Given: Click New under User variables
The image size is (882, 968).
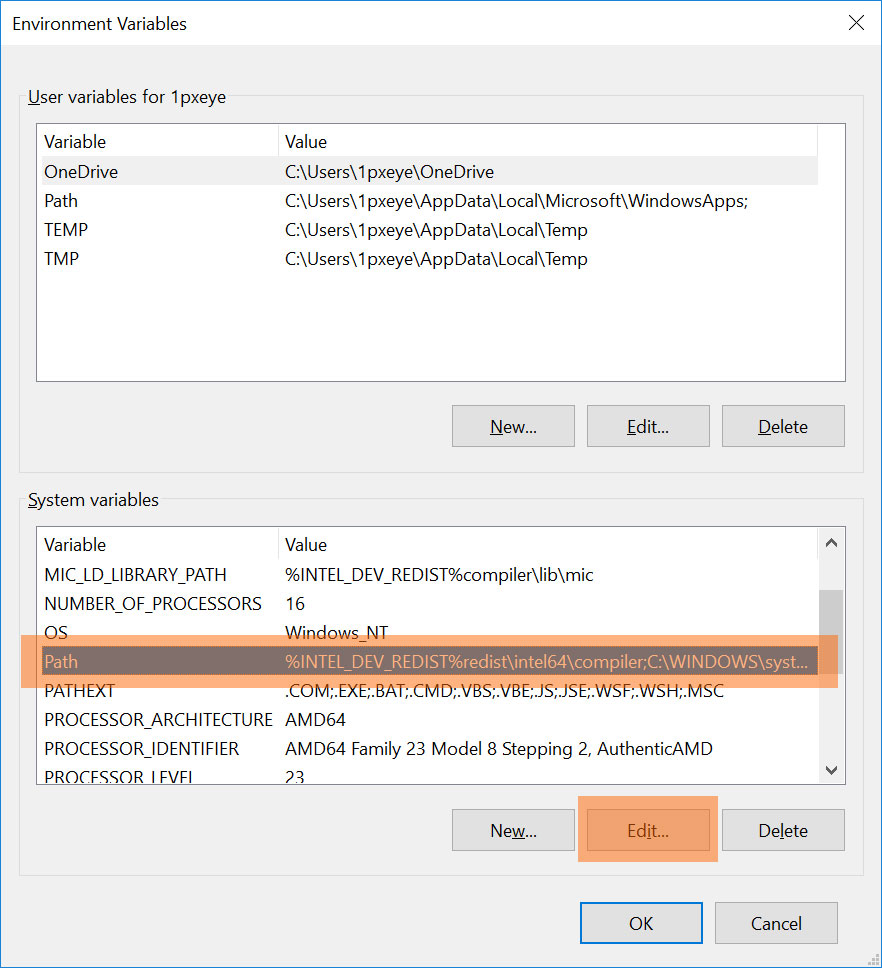Looking at the screenshot, I should click(513, 426).
